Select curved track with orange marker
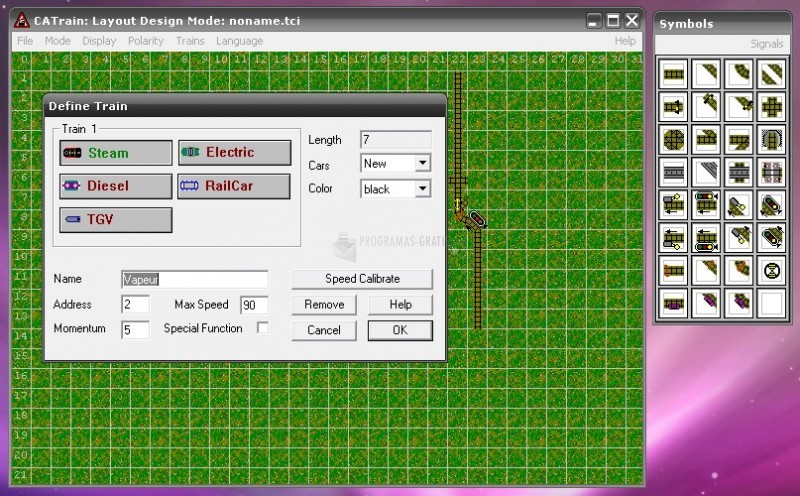The image size is (800, 496). pyautogui.click(x=739, y=270)
